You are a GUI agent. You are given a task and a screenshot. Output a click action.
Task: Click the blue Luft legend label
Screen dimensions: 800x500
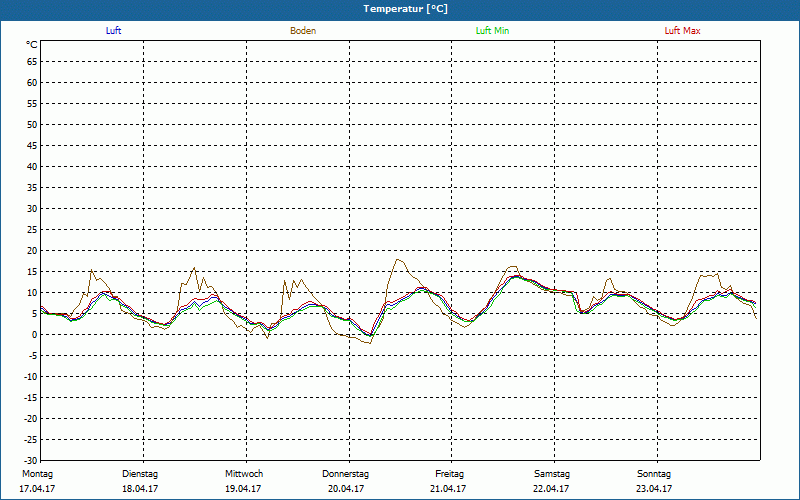click(x=113, y=31)
